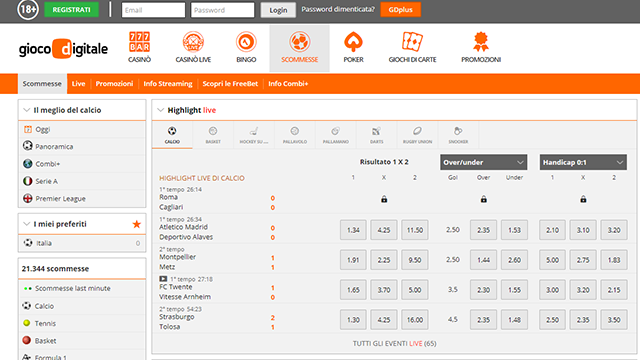The image size is (640, 360).
Task: Click the orange favorites star icon
Action: (x=137, y=224)
